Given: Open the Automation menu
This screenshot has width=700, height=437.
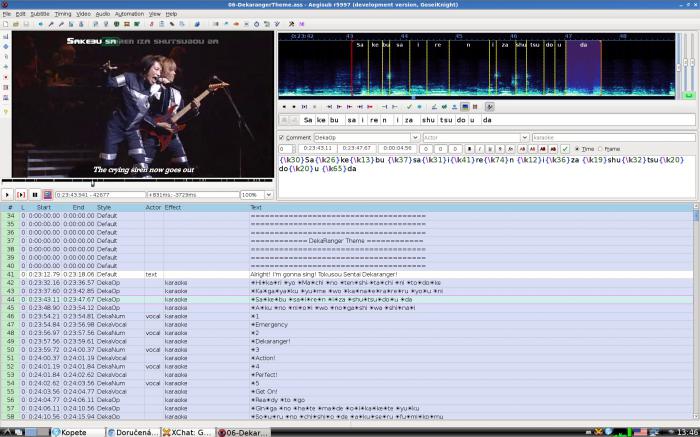Looking at the screenshot, I should click(x=129, y=14).
